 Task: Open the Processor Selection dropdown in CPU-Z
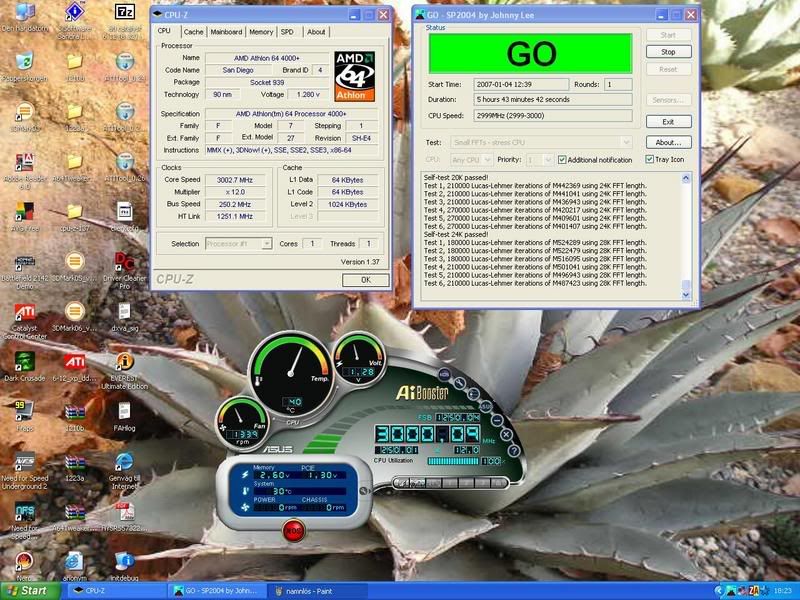(238, 244)
